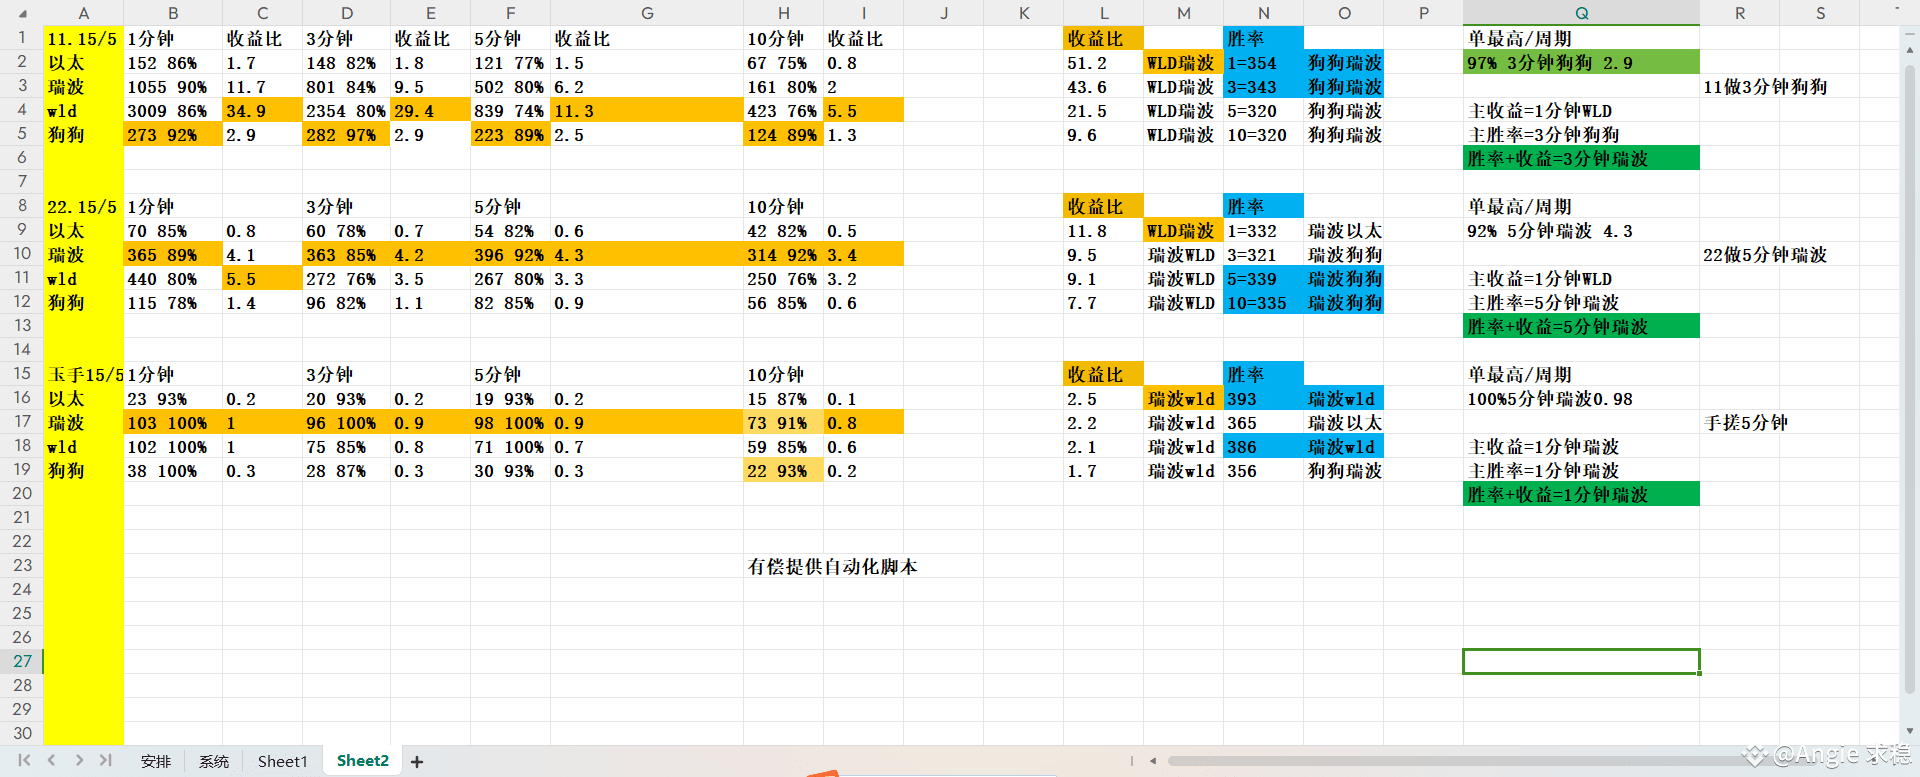Select the orange cell 29.4

point(430,110)
